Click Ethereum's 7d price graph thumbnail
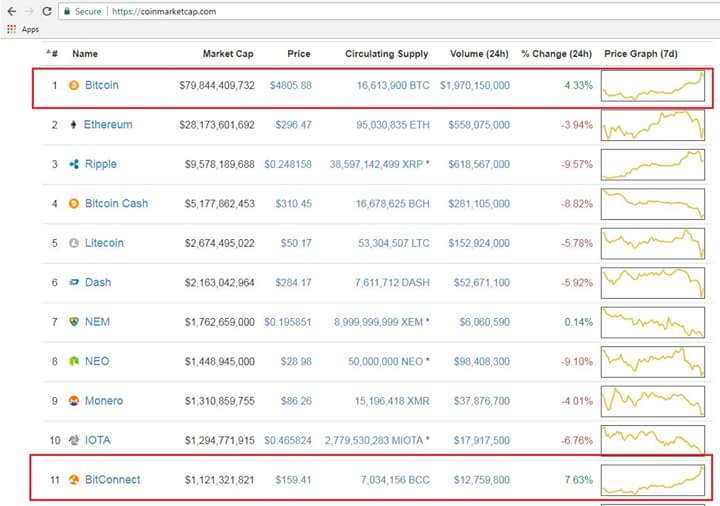Image resolution: width=720 pixels, height=506 pixels. point(652,125)
